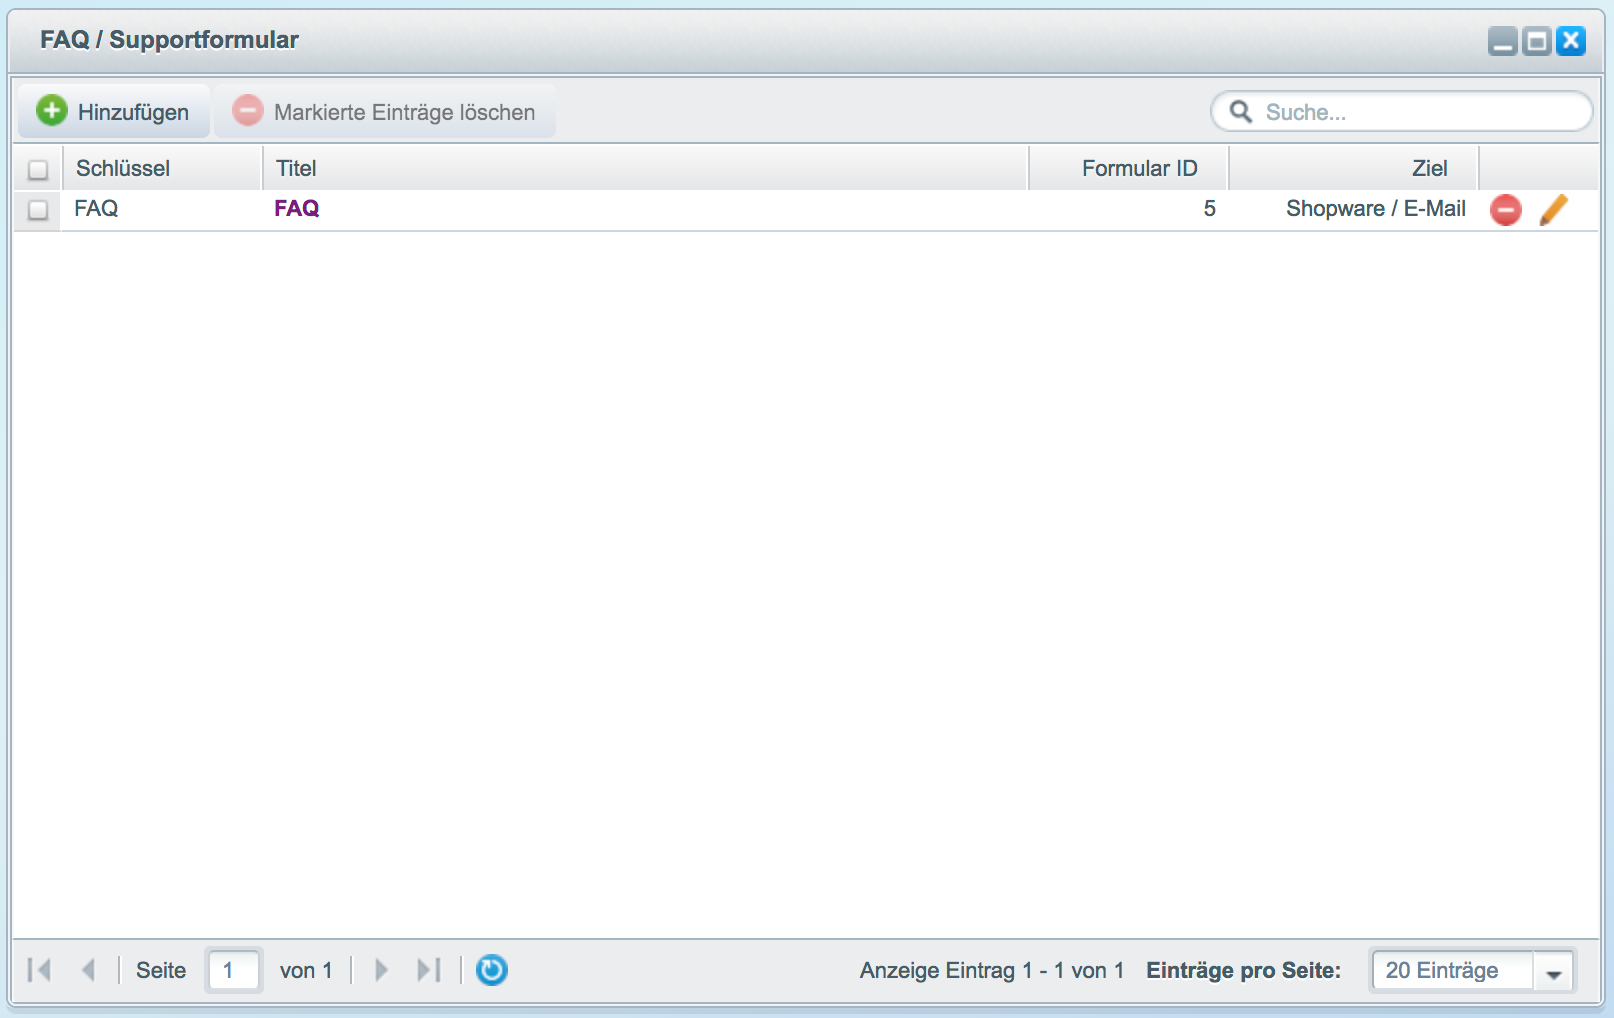Click the page number input field
The width and height of the screenshot is (1614, 1018).
click(234, 970)
